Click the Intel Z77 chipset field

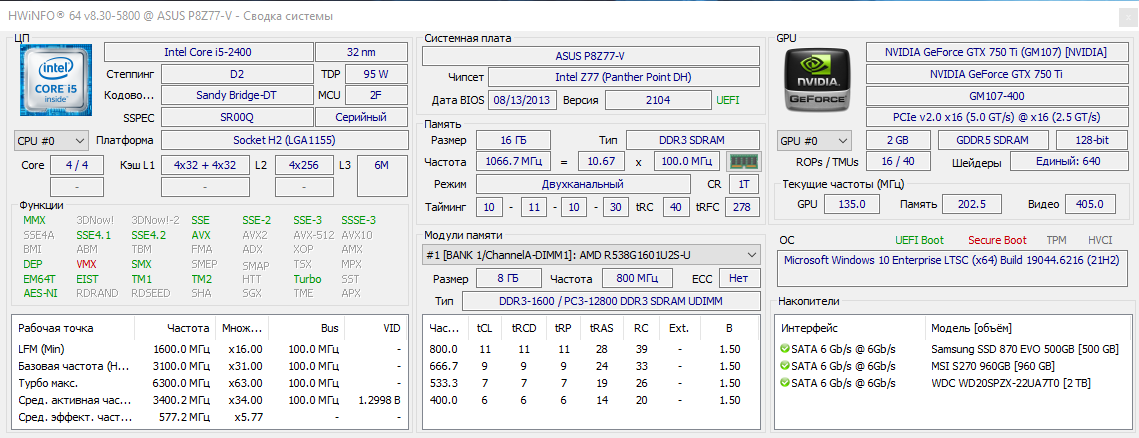point(624,77)
